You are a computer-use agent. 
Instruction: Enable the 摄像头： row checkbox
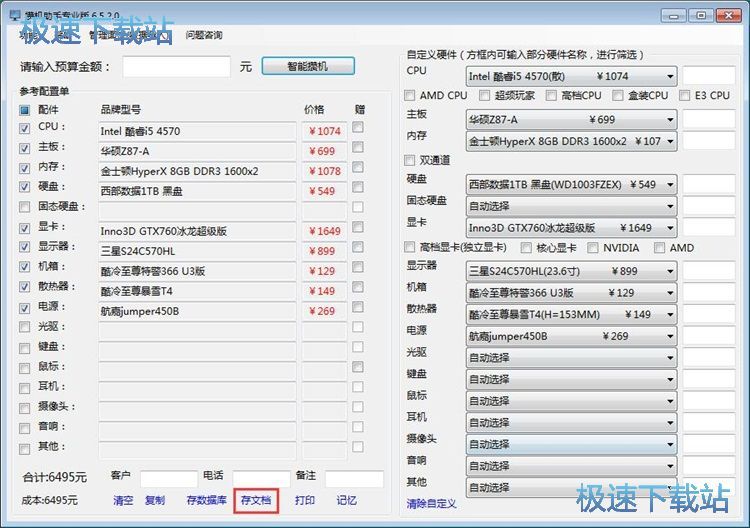(24, 408)
